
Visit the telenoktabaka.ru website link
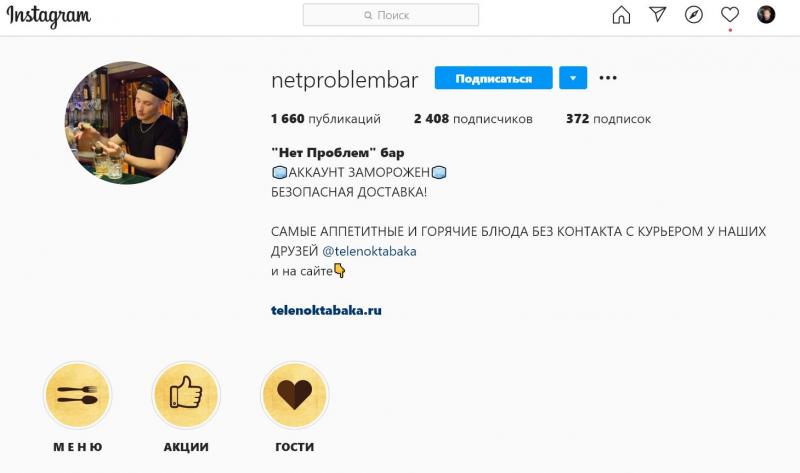pos(326,310)
